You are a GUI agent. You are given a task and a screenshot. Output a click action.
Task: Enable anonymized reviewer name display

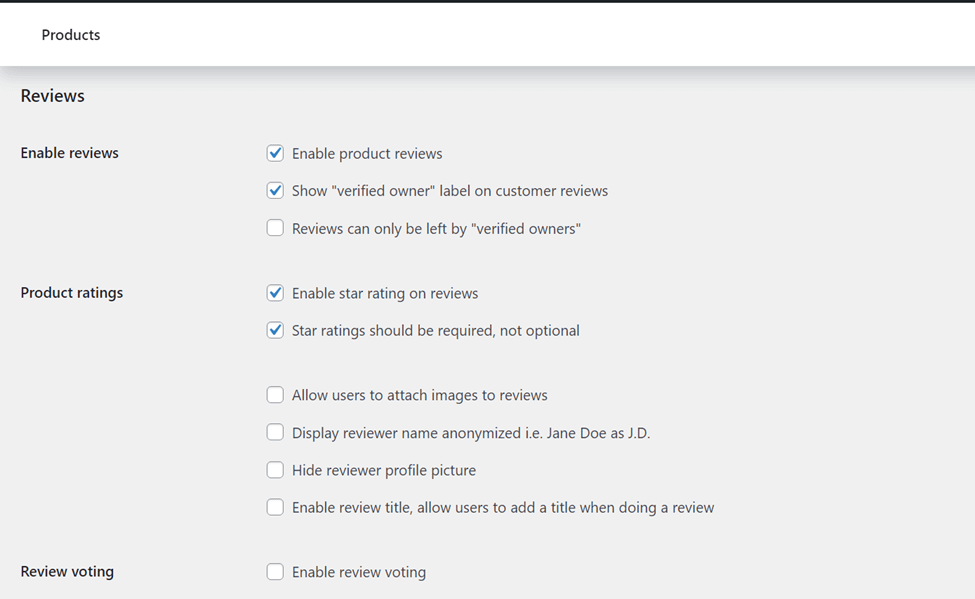pyautogui.click(x=275, y=432)
